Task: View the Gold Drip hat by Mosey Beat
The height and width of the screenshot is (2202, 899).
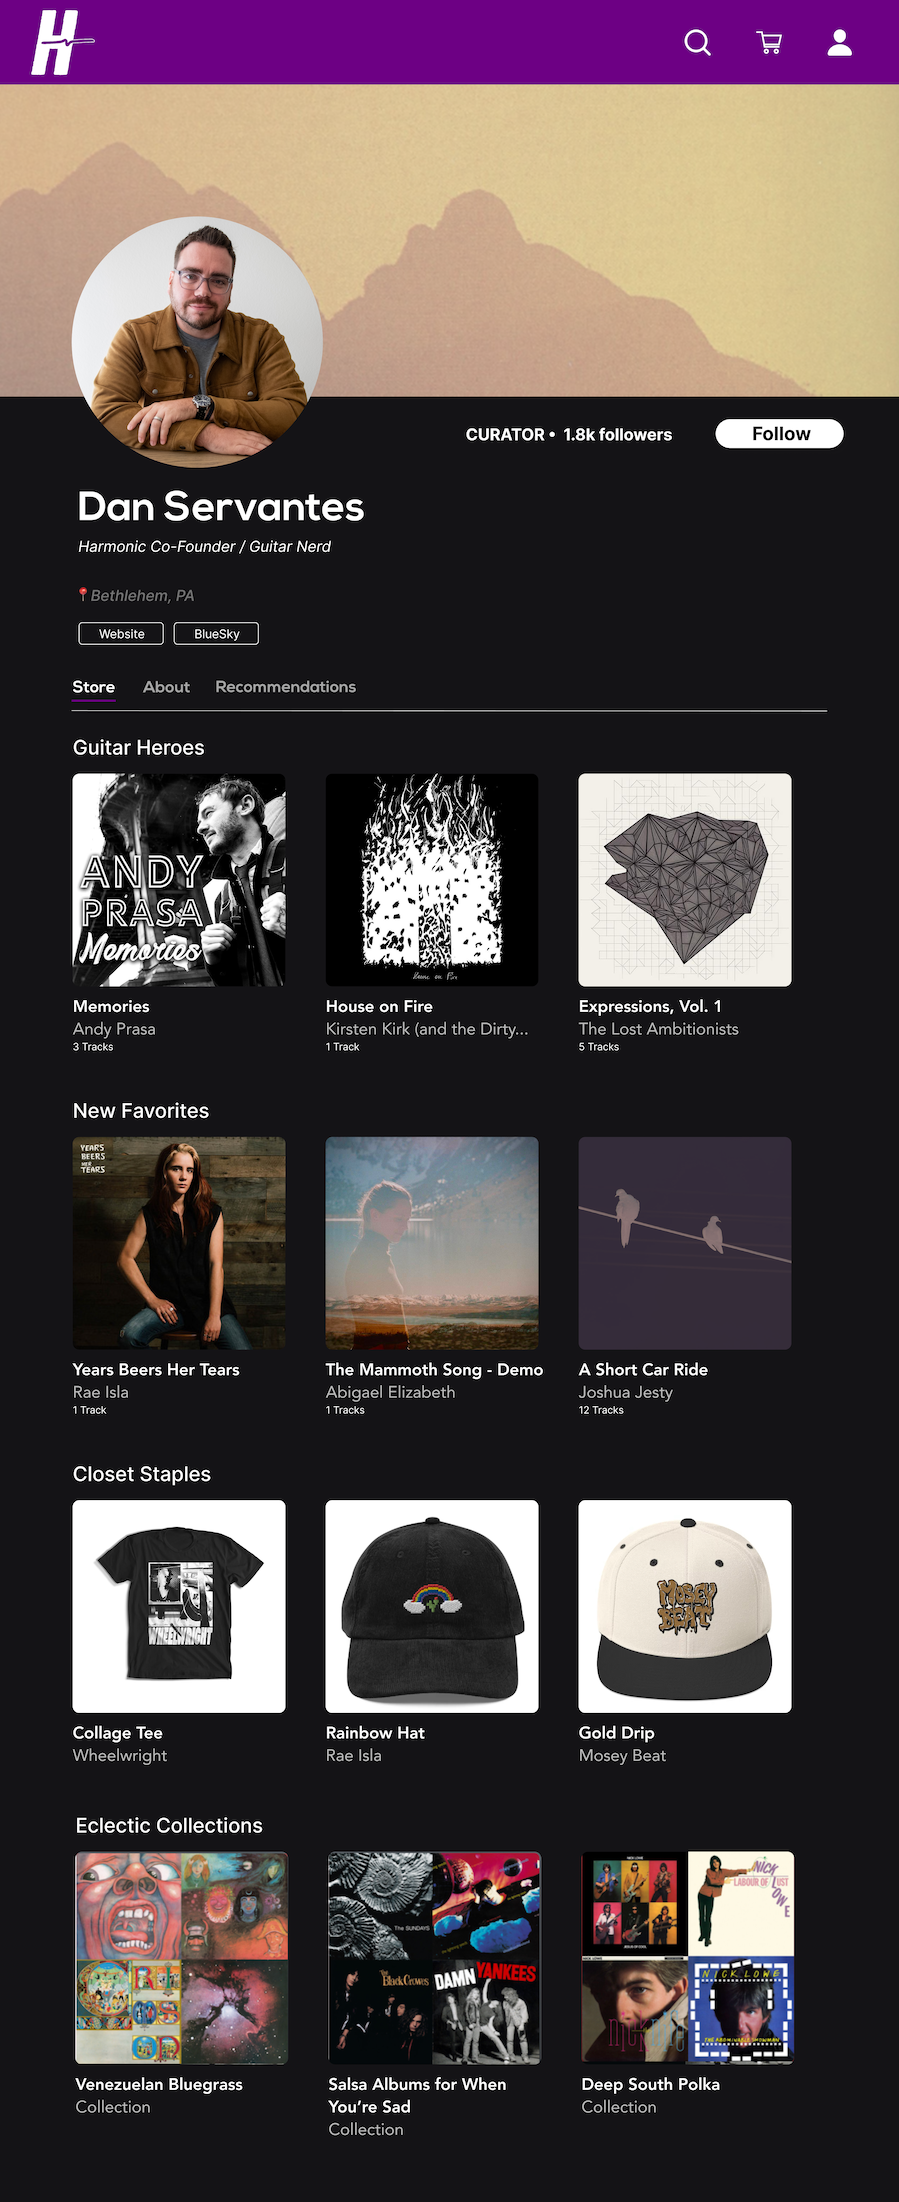Action: point(685,1606)
